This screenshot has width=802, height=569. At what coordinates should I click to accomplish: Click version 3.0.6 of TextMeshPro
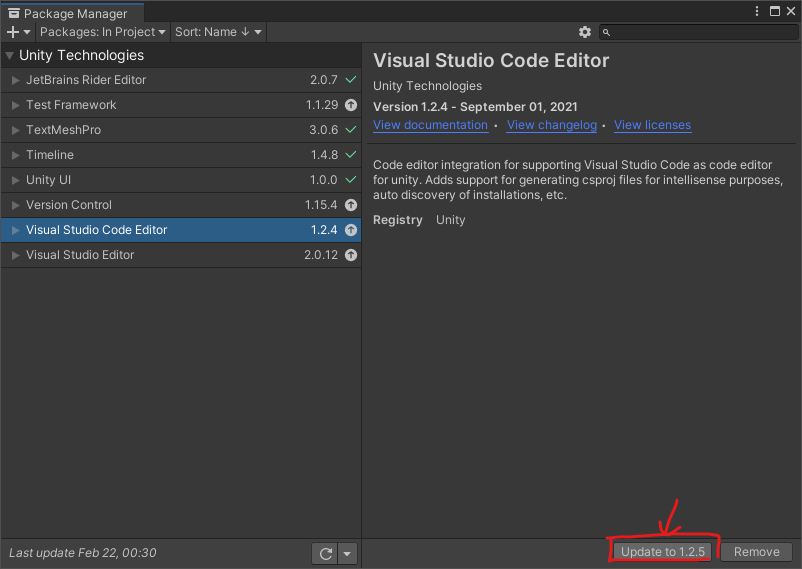(x=323, y=130)
